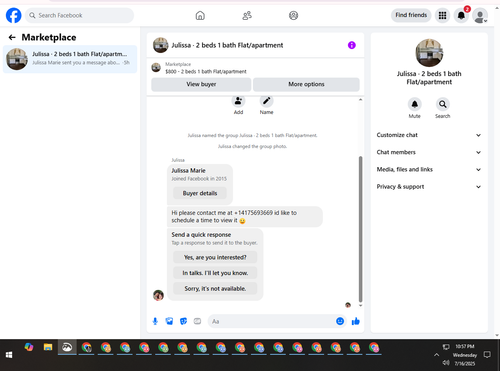This screenshot has width=500, height=371.
Task: Click sender avatar beside quick responses
Action: pos(158,295)
